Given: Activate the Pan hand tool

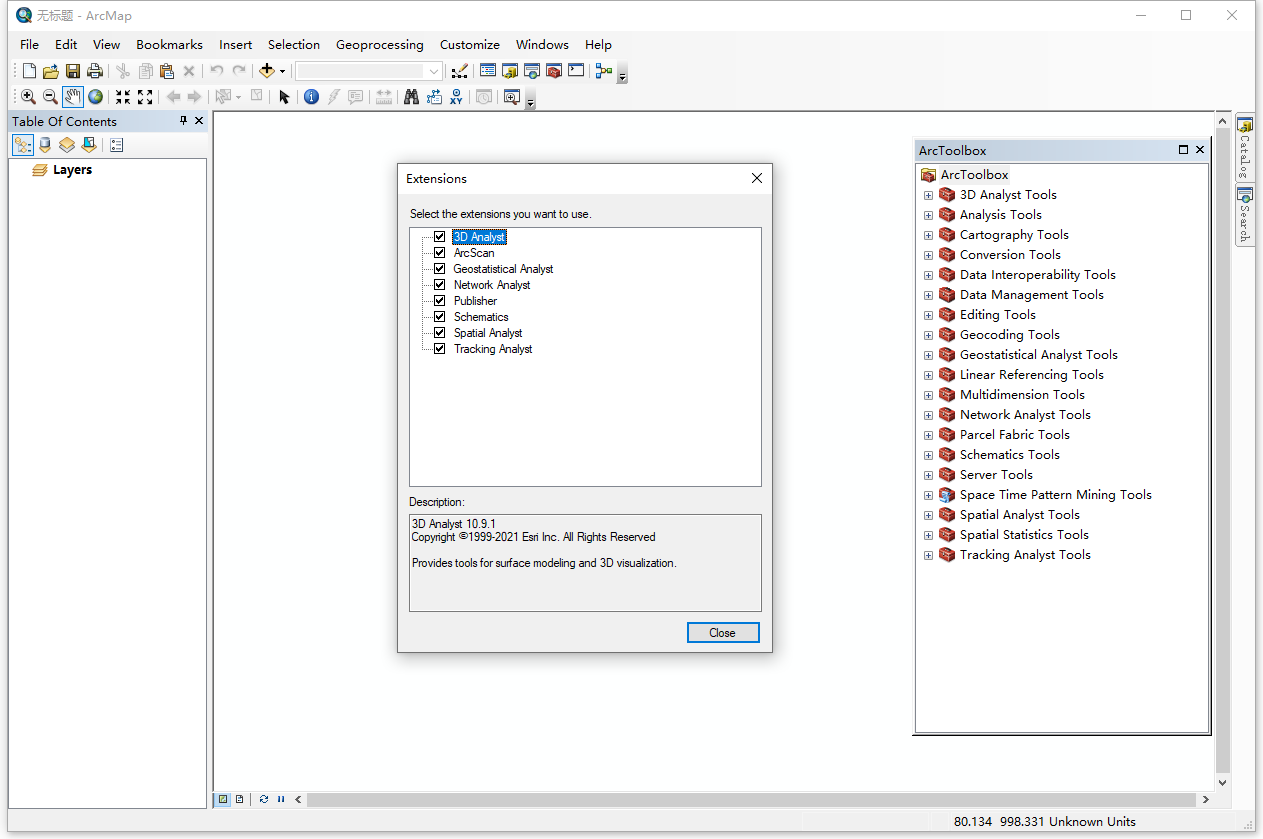Looking at the screenshot, I should pyautogui.click(x=73, y=97).
